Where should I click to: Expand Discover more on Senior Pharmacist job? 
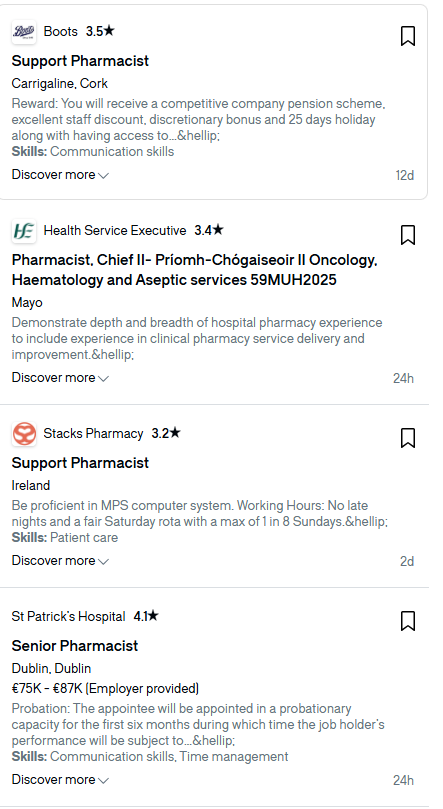click(x=60, y=780)
